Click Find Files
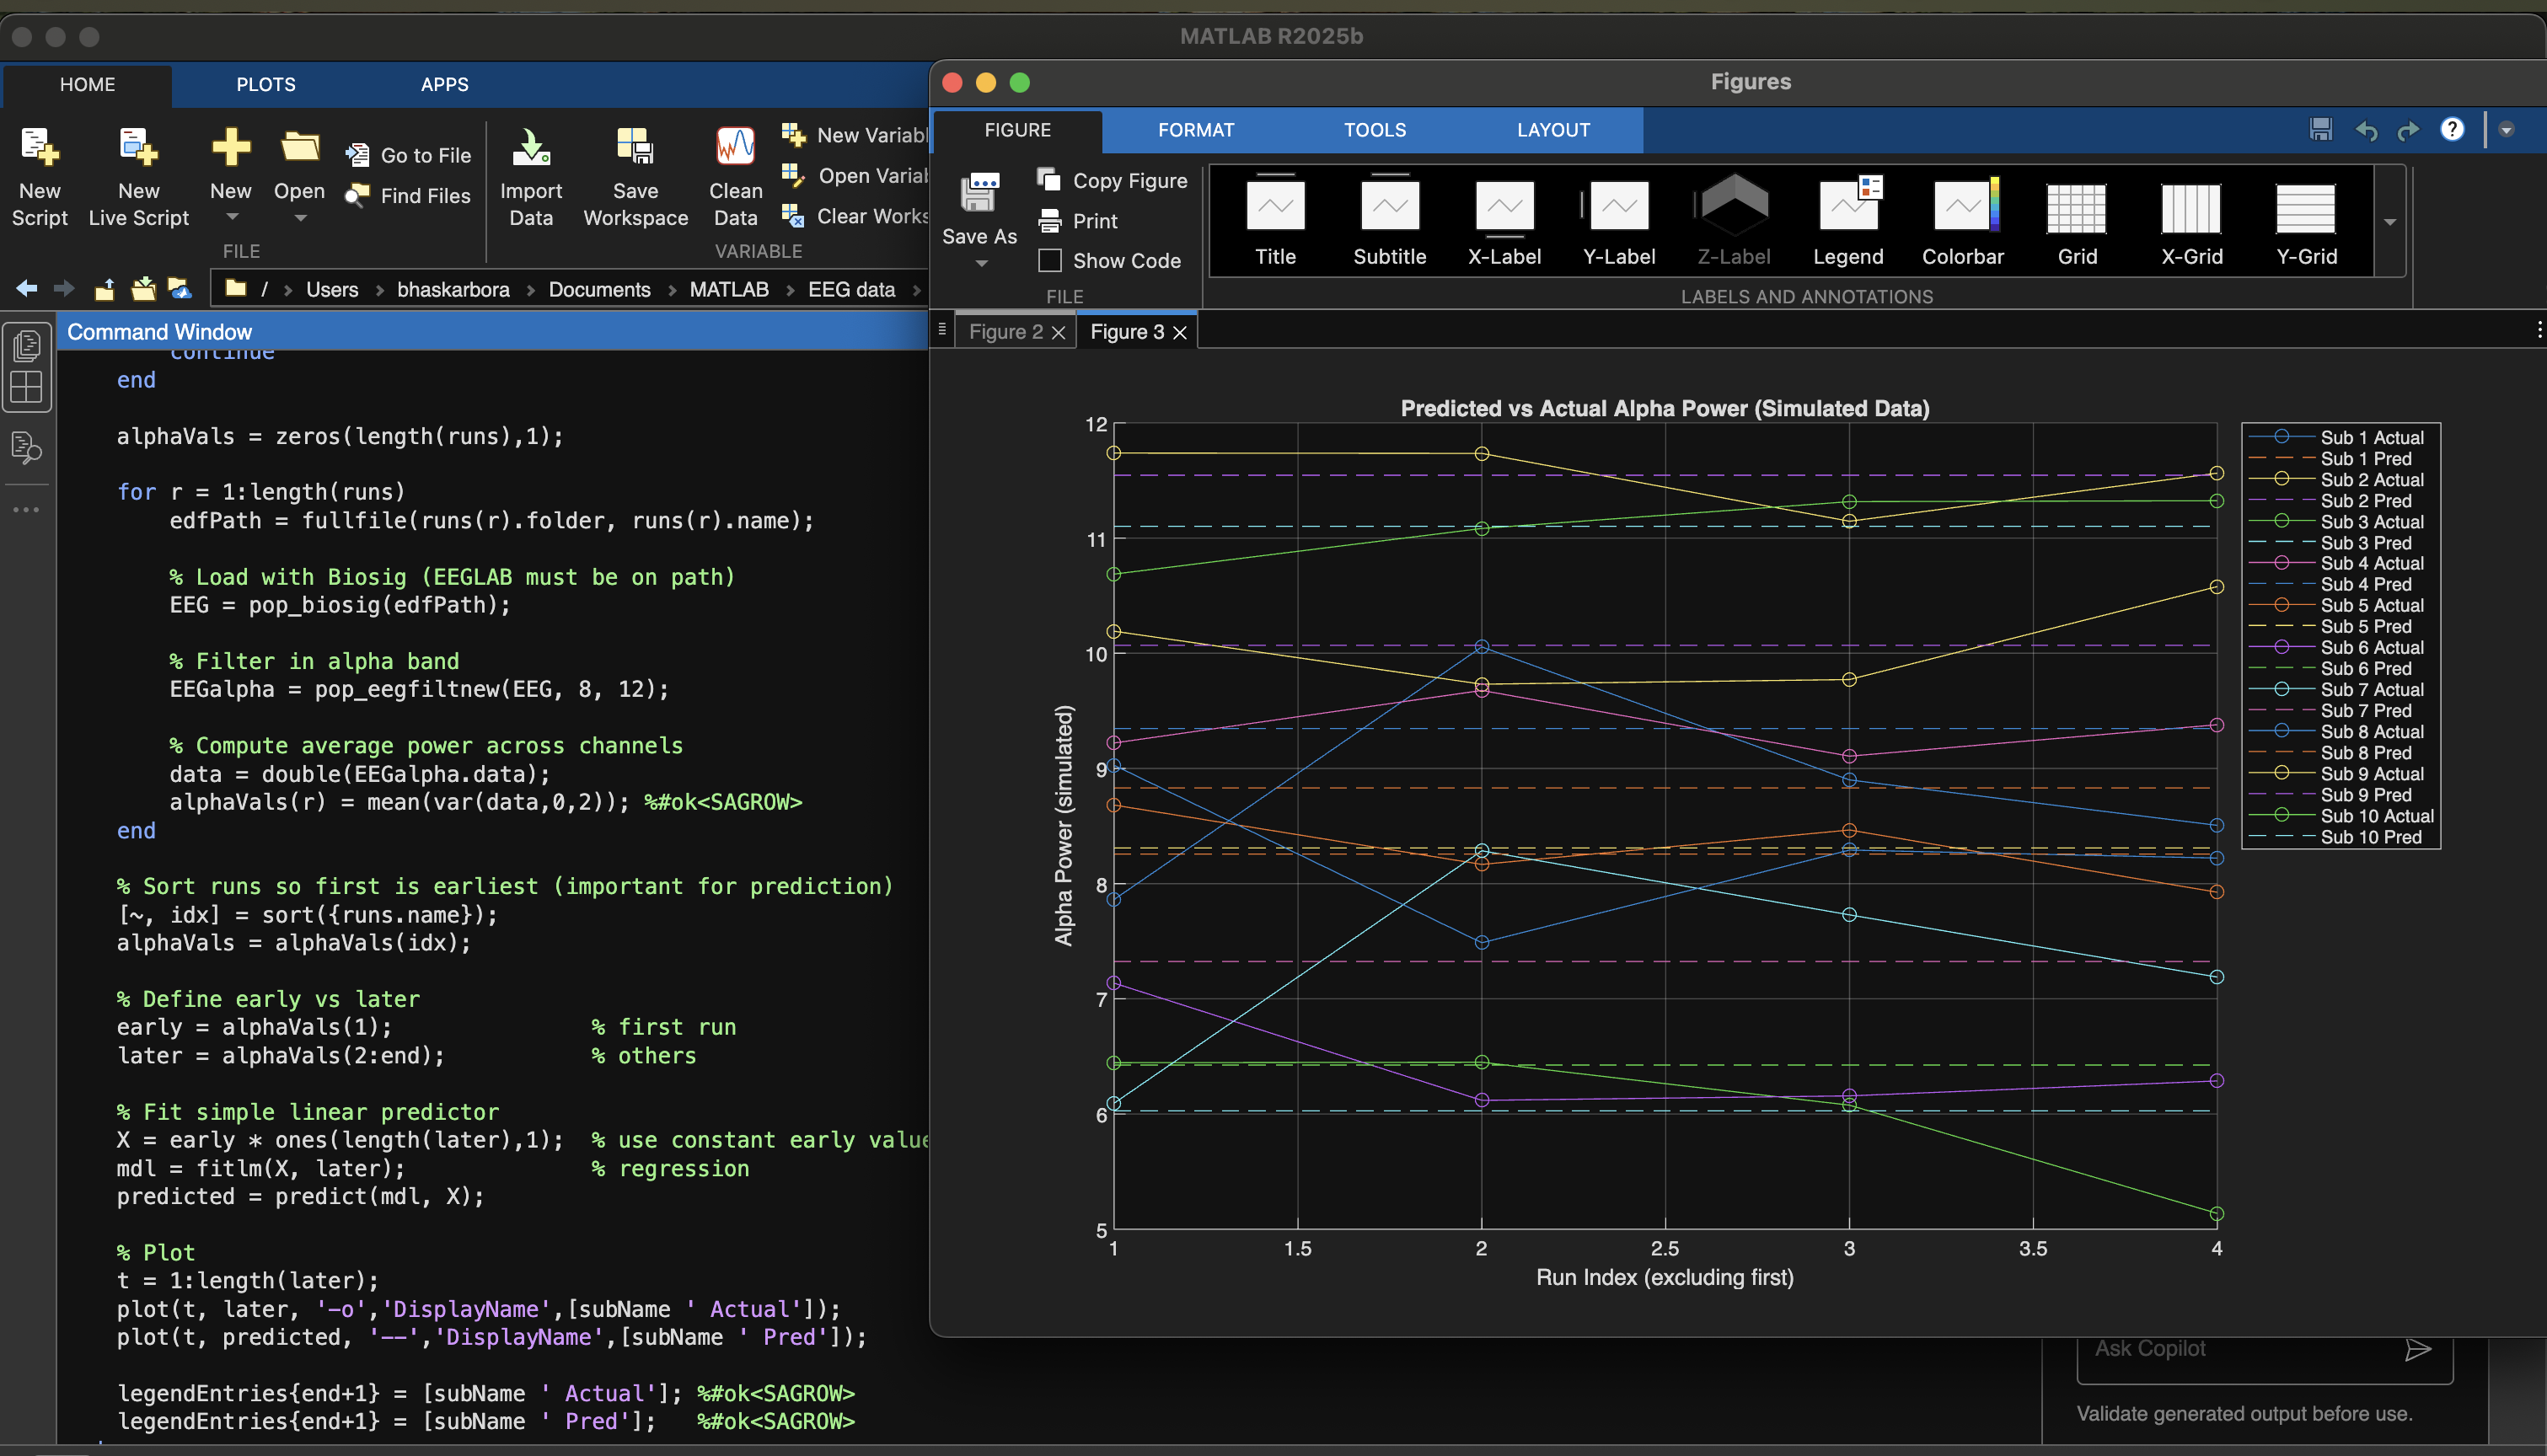The height and width of the screenshot is (1456, 2547). tap(409, 196)
